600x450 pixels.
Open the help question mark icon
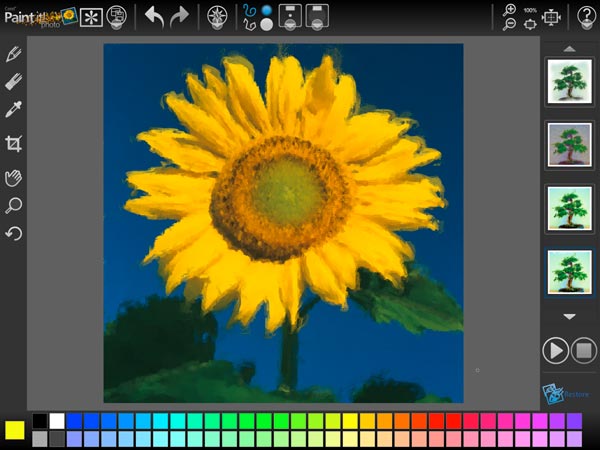coord(586,15)
